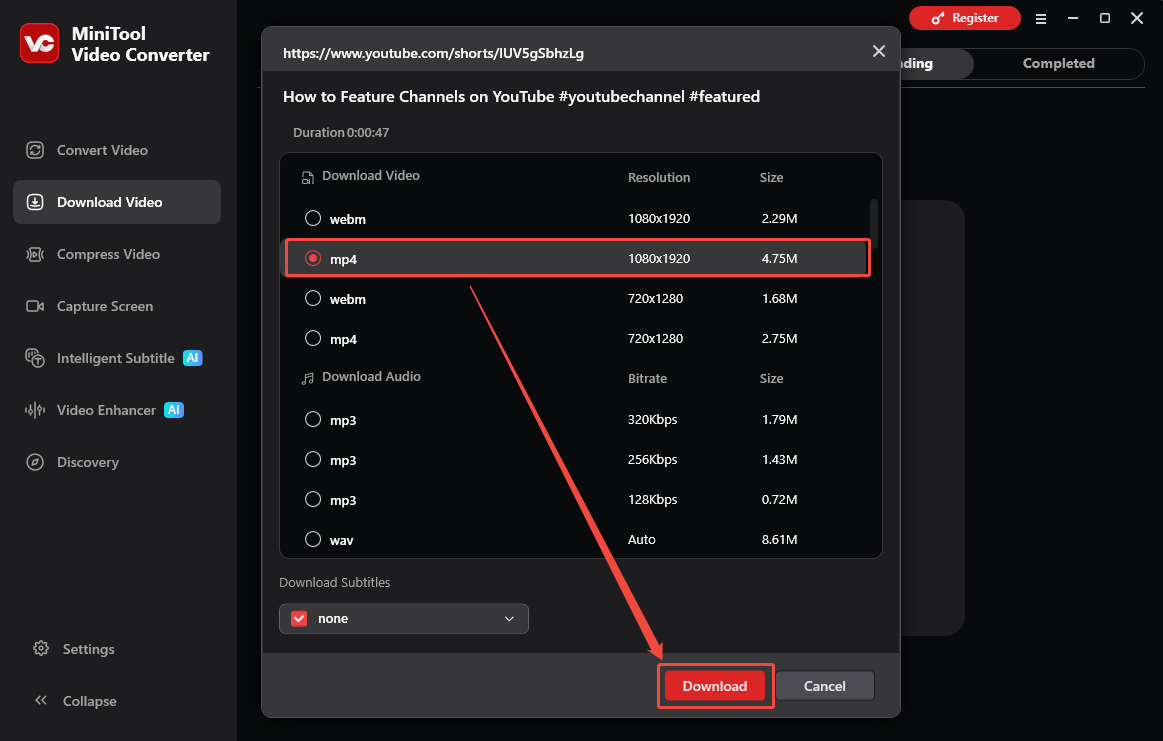Click the Capture Screen camera icon
Viewport: 1163px width, 741px height.
pos(35,306)
